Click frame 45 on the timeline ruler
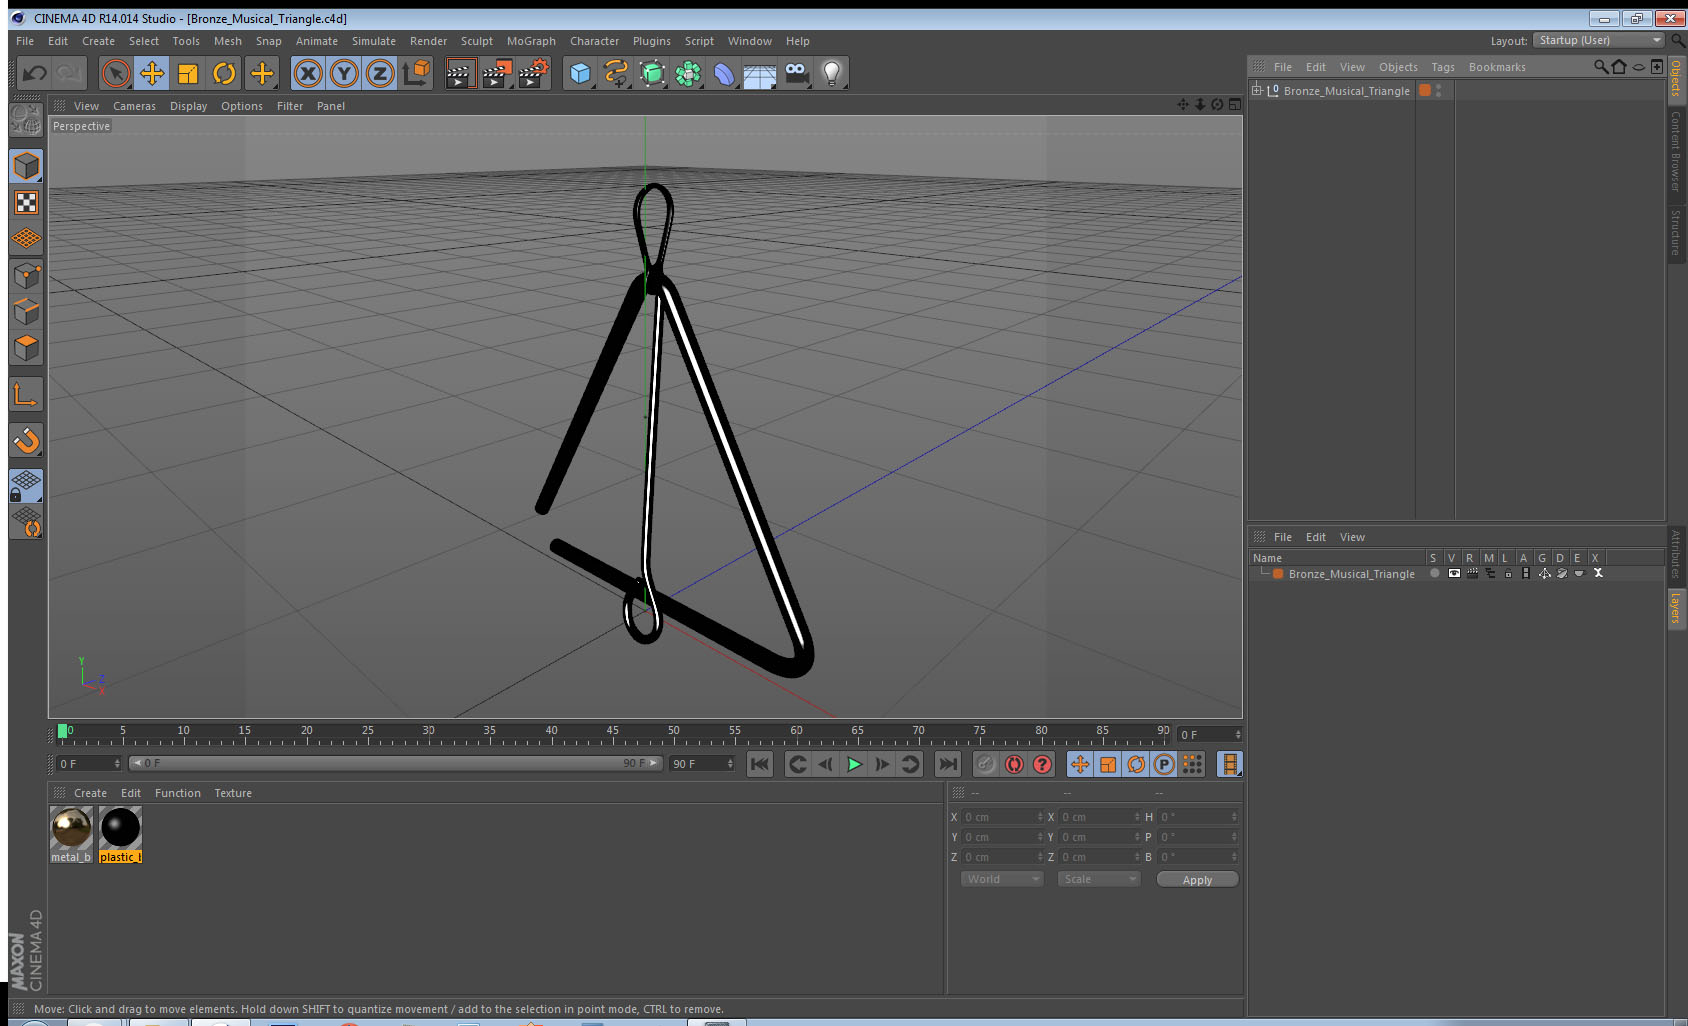Image resolution: width=1688 pixels, height=1026 pixels. coord(612,733)
